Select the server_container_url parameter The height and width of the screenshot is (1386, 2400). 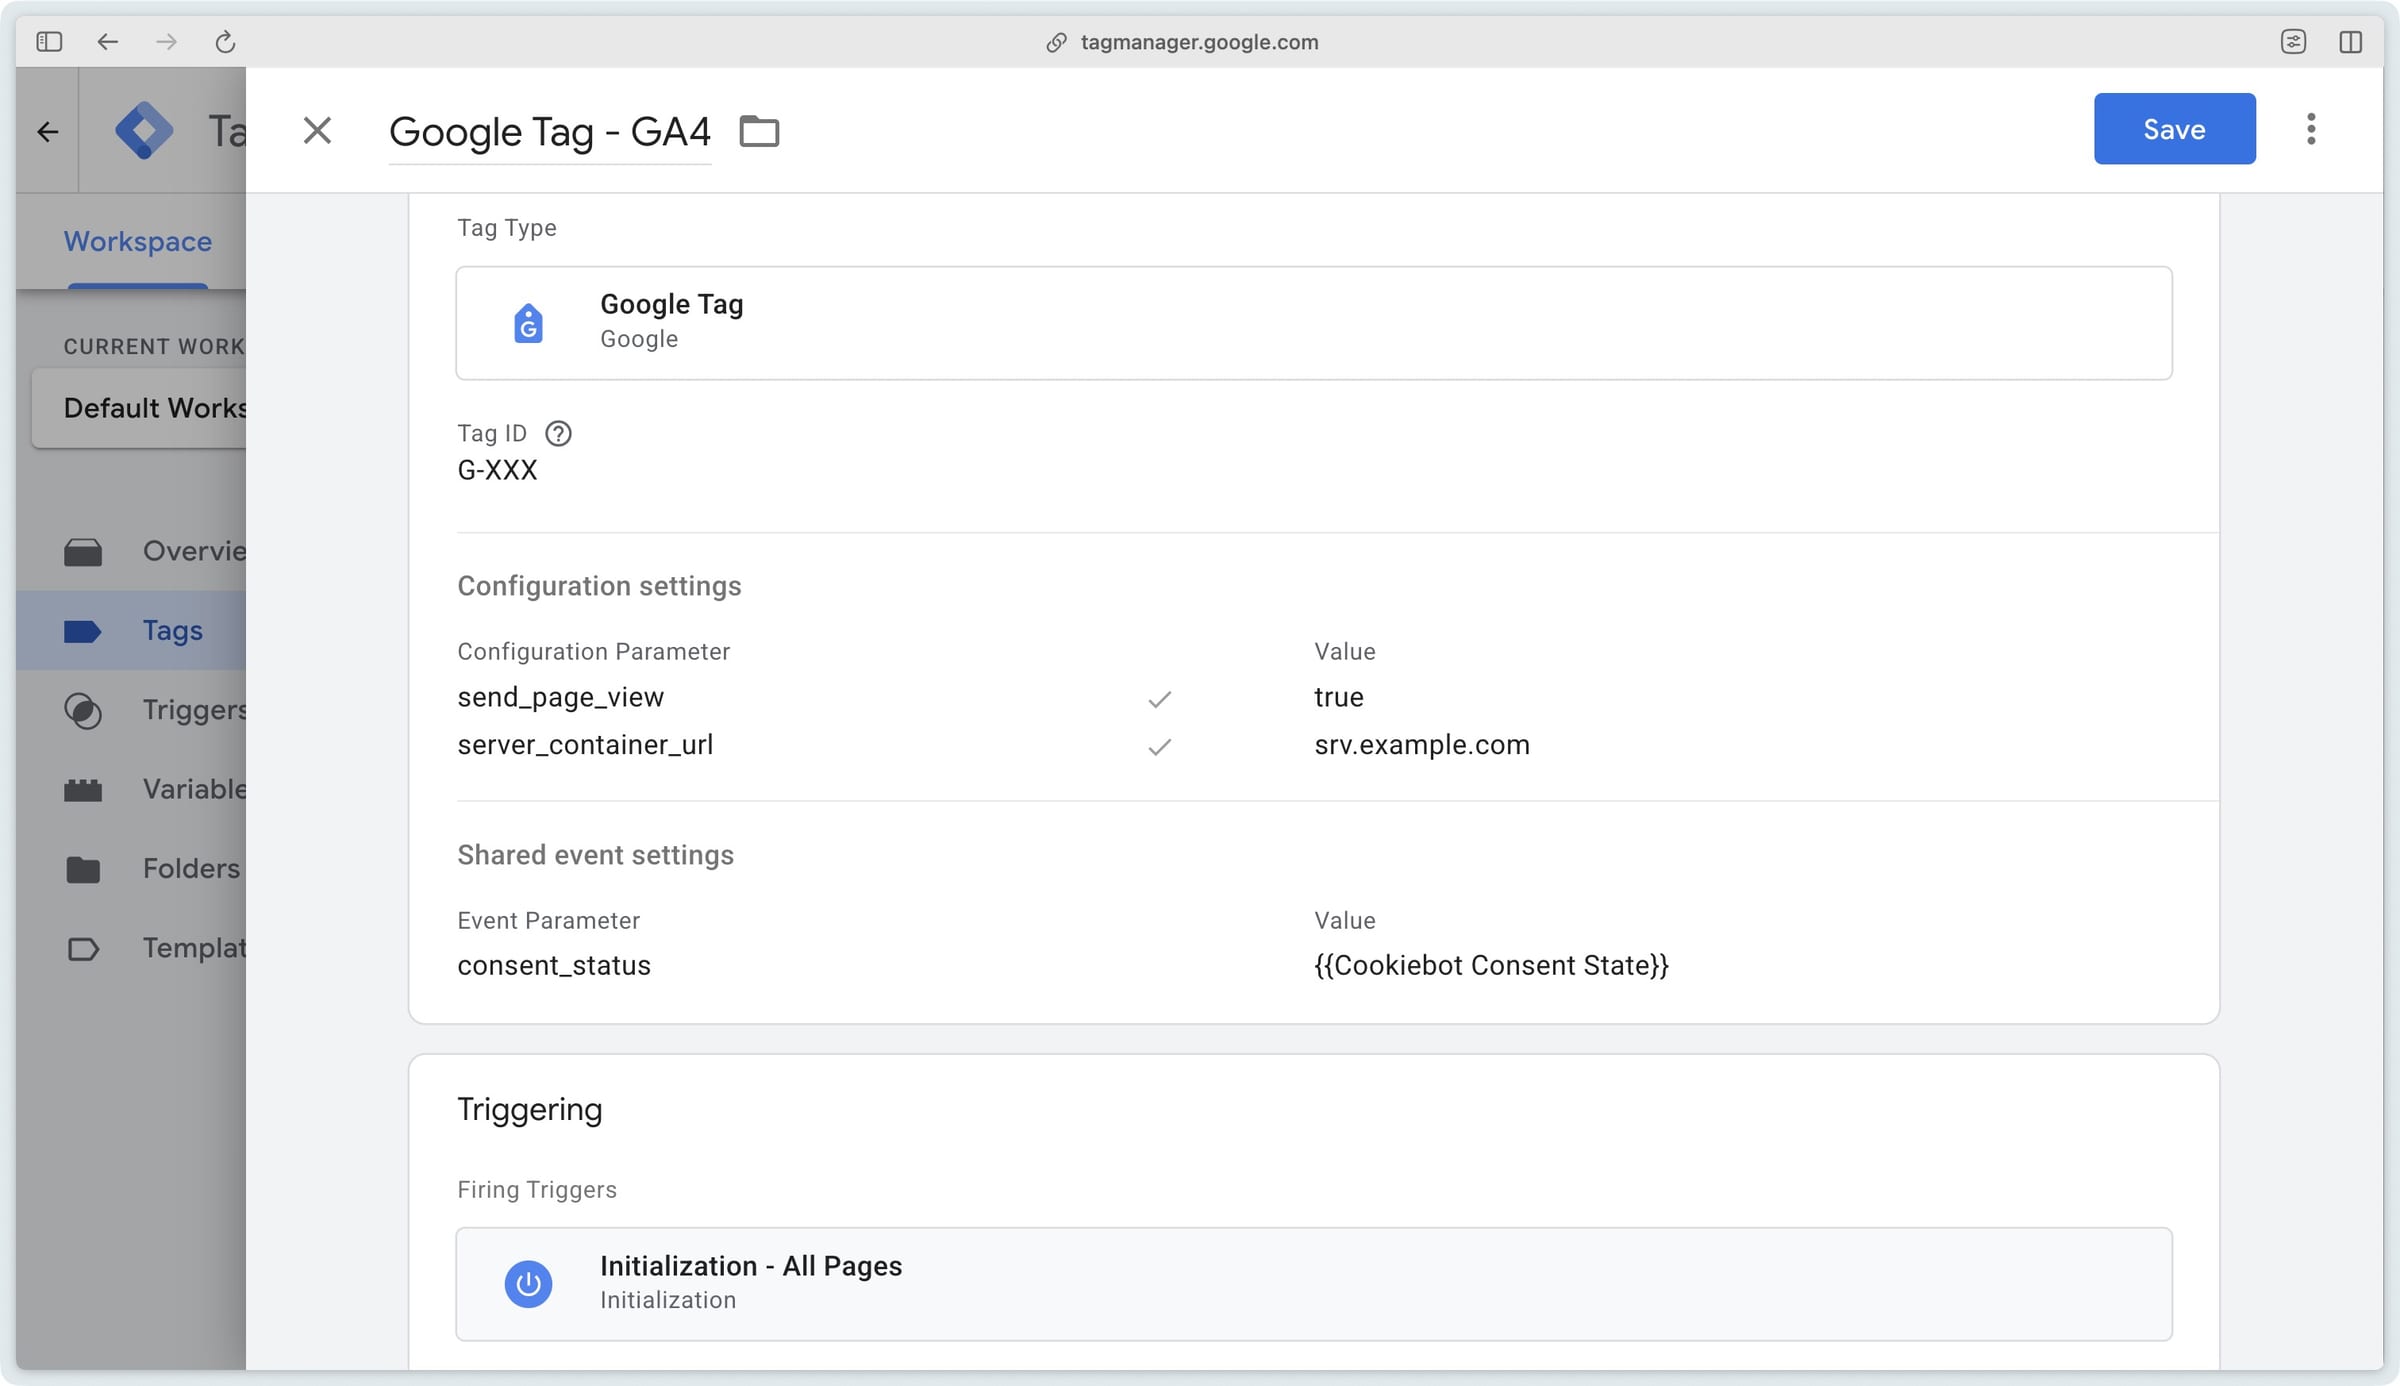click(x=585, y=745)
